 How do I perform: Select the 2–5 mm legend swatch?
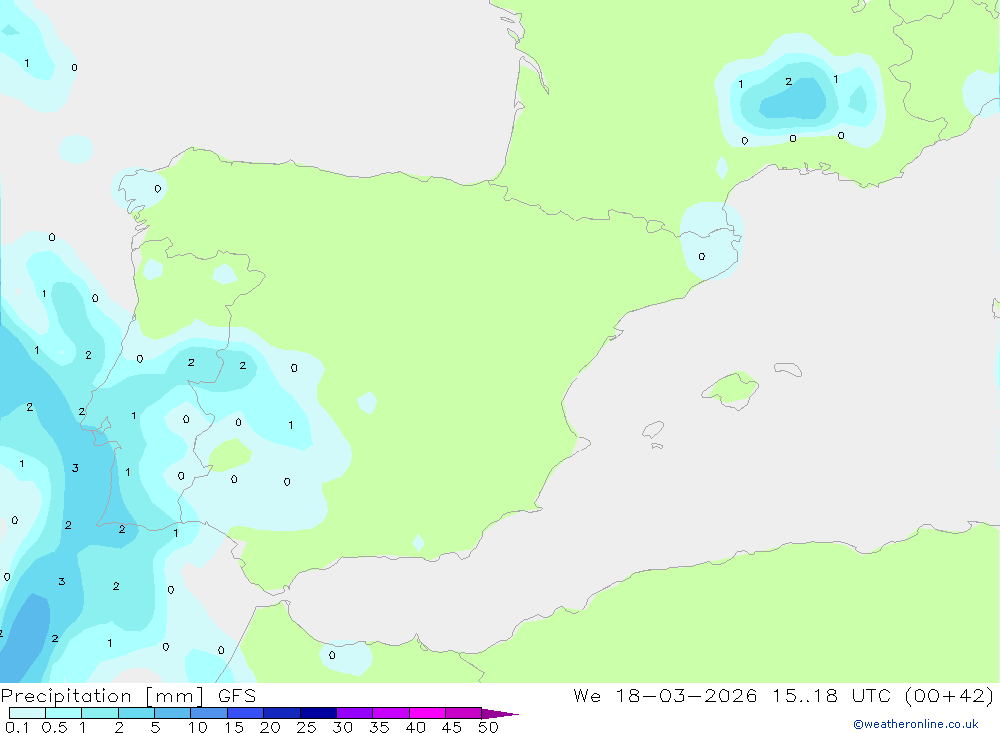tap(136, 713)
